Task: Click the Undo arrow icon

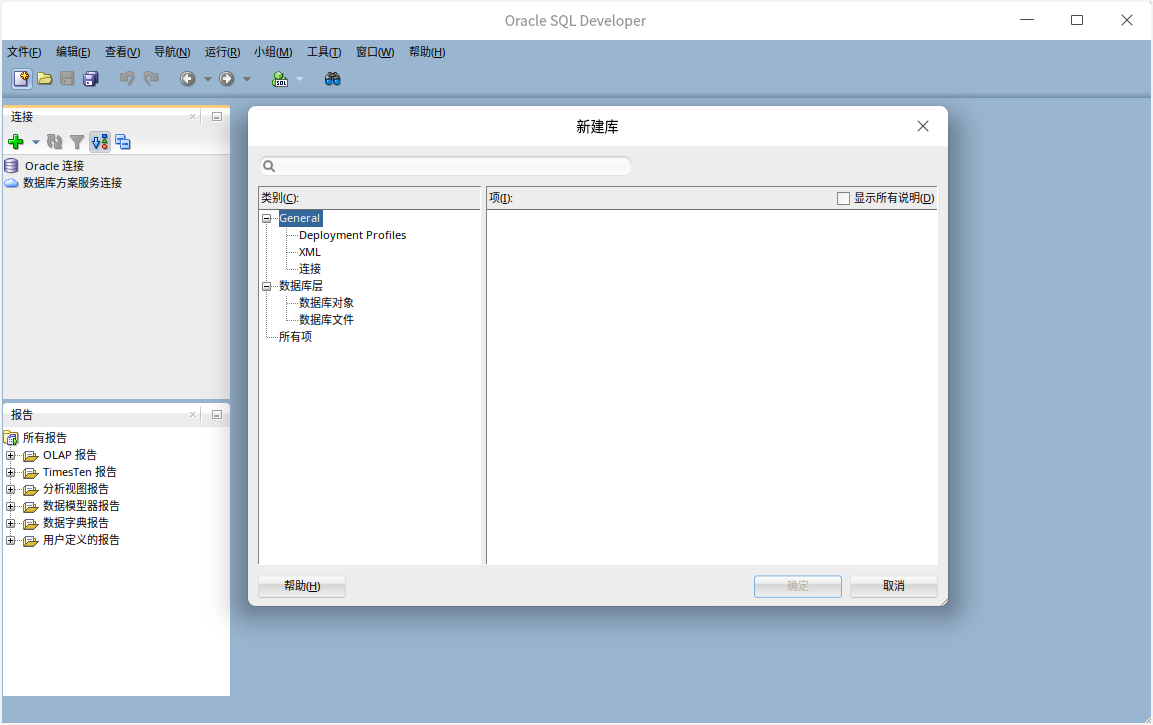Action: pyautogui.click(x=127, y=79)
